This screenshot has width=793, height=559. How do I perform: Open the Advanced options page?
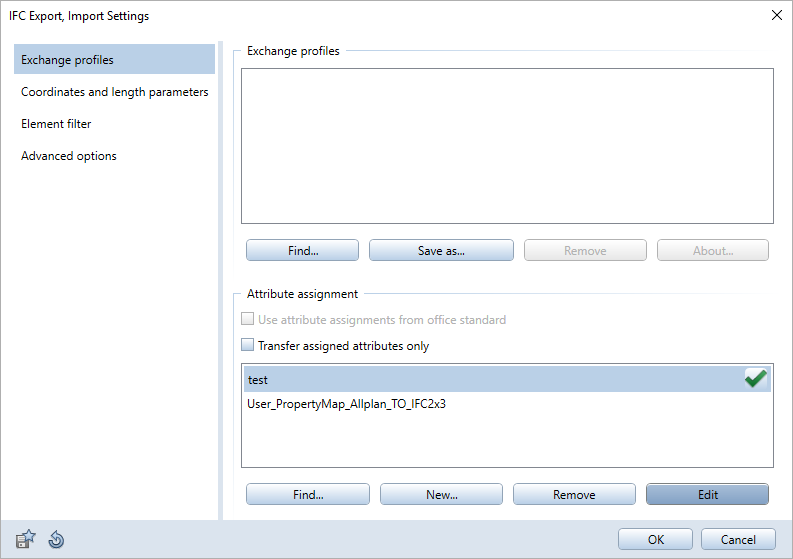point(69,156)
